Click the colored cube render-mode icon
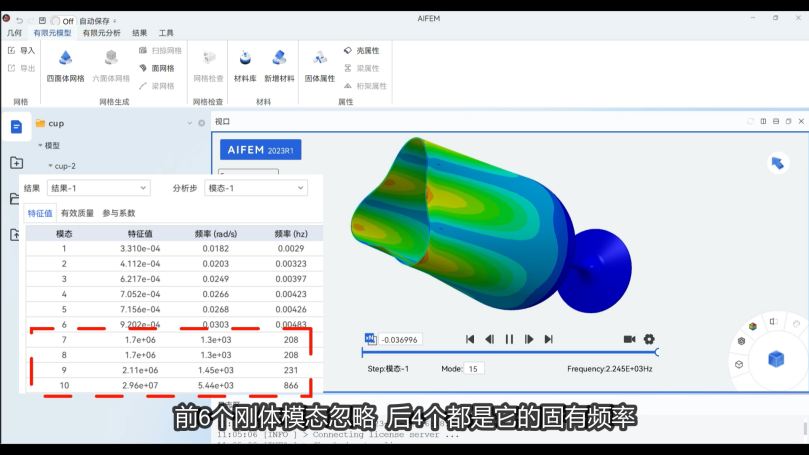This screenshot has height=455, width=809. point(753,326)
